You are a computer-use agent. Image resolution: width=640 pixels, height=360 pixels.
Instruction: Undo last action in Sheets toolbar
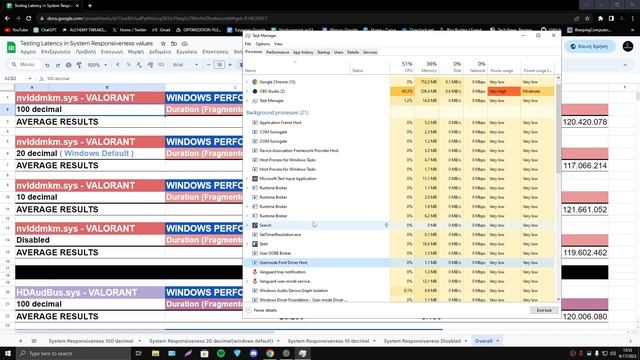(47, 65)
